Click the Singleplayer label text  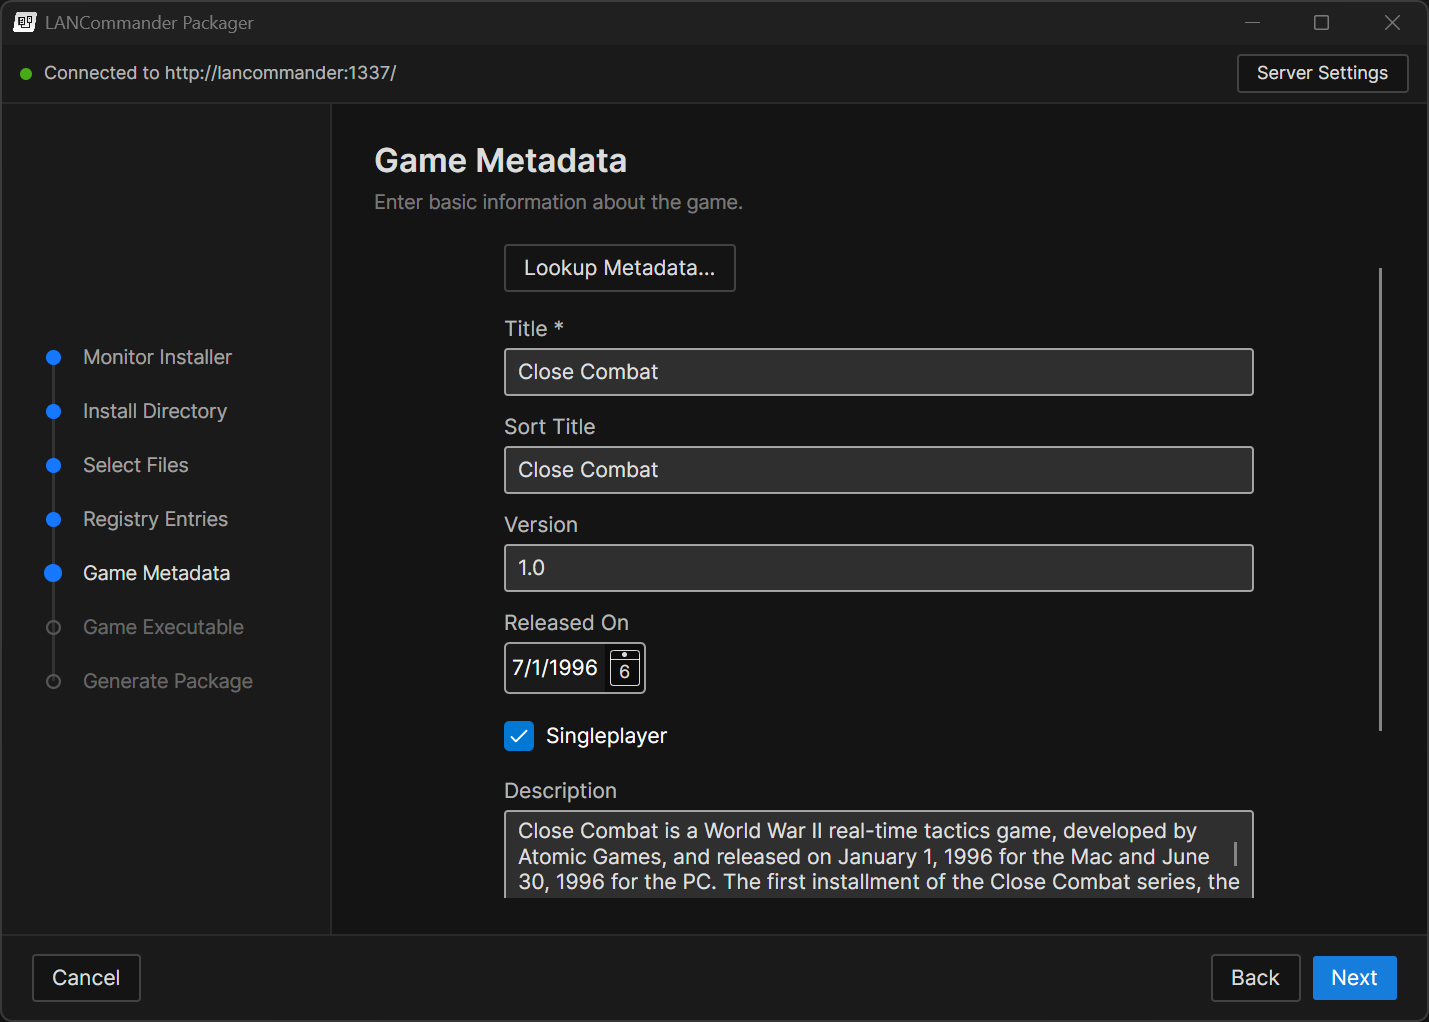pos(606,736)
